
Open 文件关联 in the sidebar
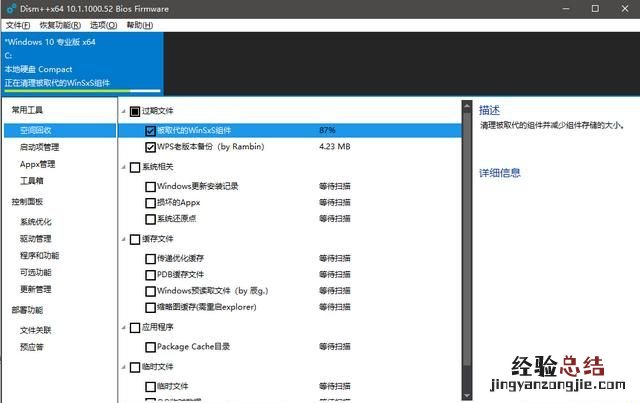36,330
